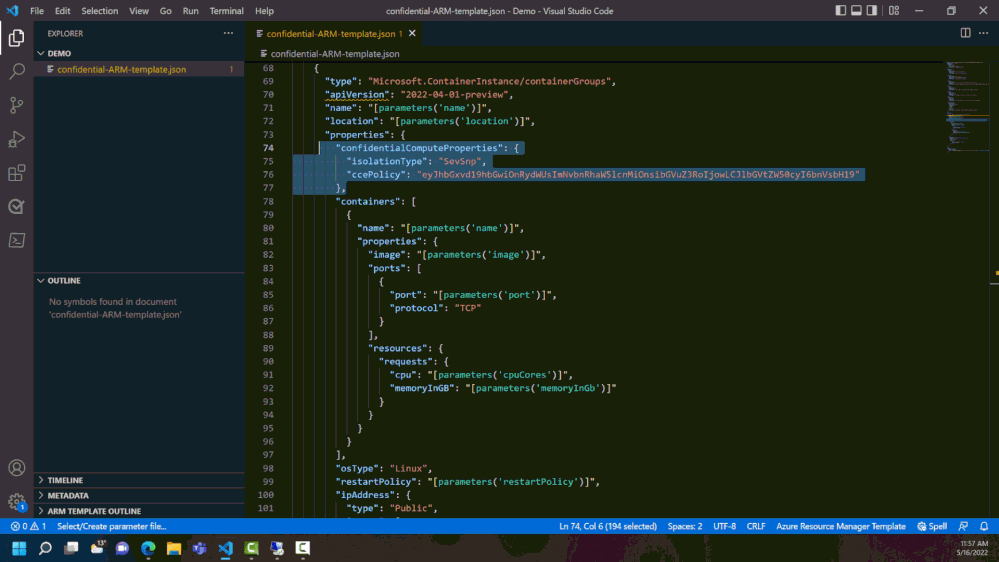Click Select/Create parameter file in status bar
This screenshot has width=999, height=562.
(111, 526)
